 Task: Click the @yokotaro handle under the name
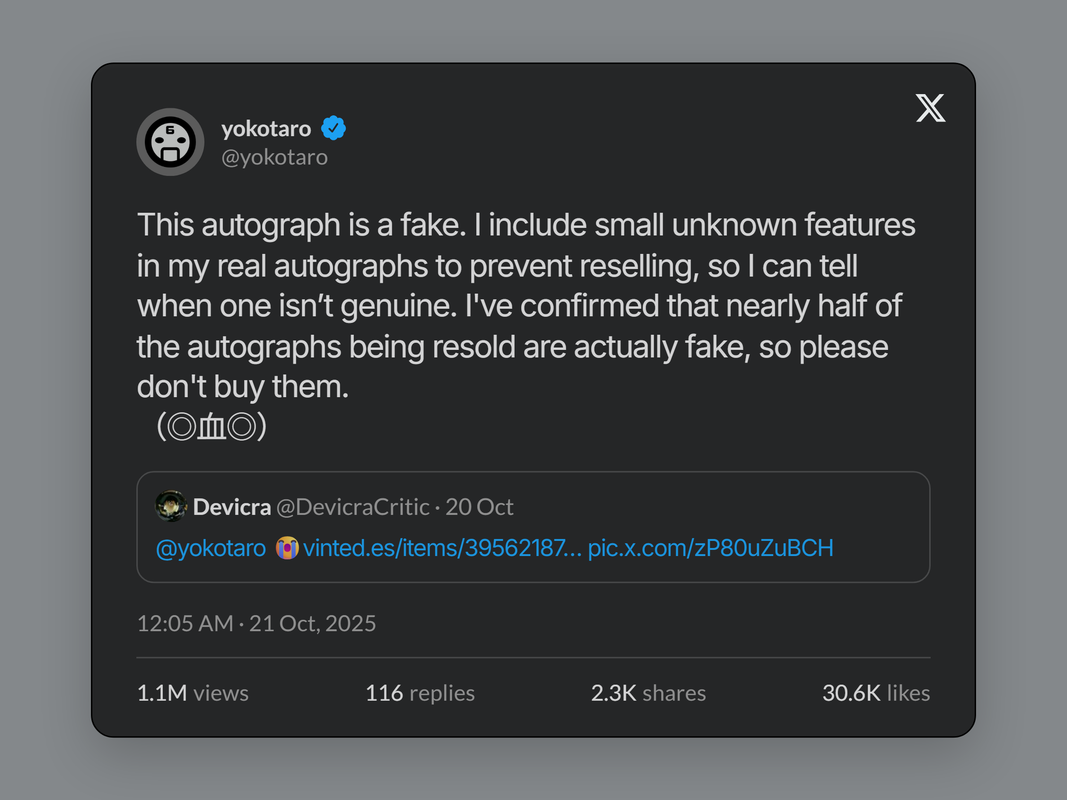[x=274, y=157]
